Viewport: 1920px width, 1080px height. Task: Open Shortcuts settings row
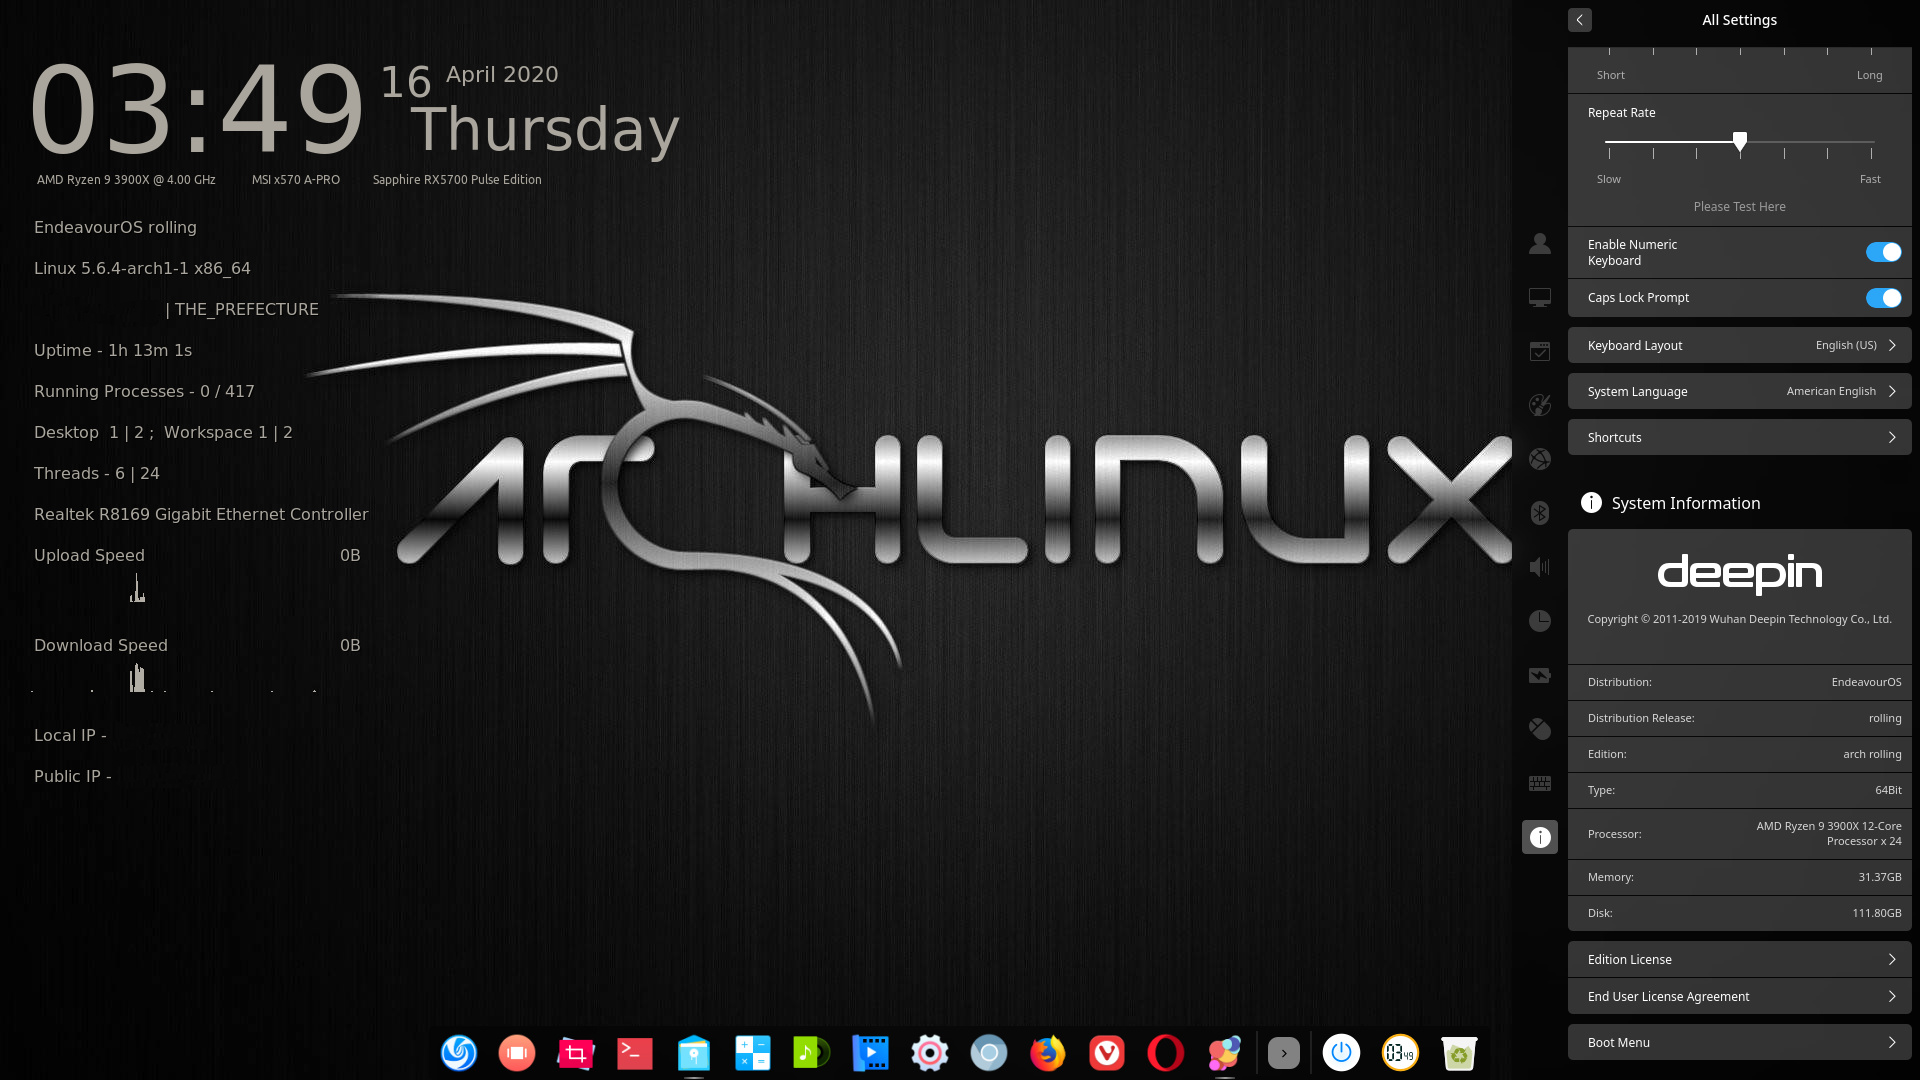point(1739,437)
